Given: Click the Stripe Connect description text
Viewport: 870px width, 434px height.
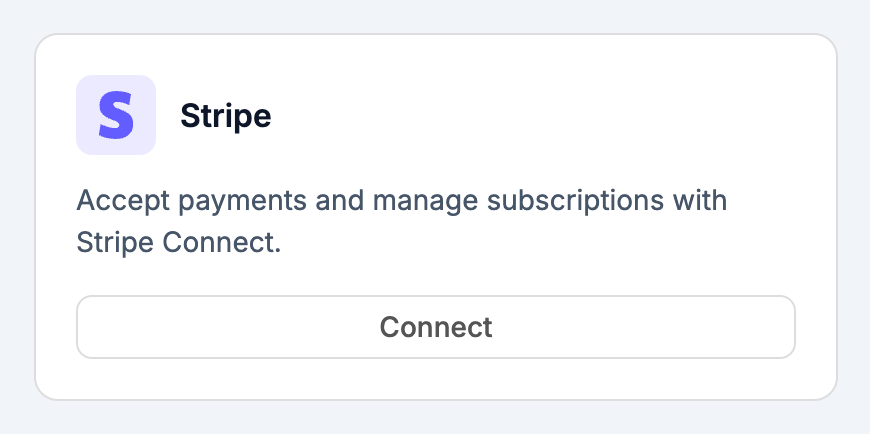Looking at the screenshot, I should tap(401, 221).
